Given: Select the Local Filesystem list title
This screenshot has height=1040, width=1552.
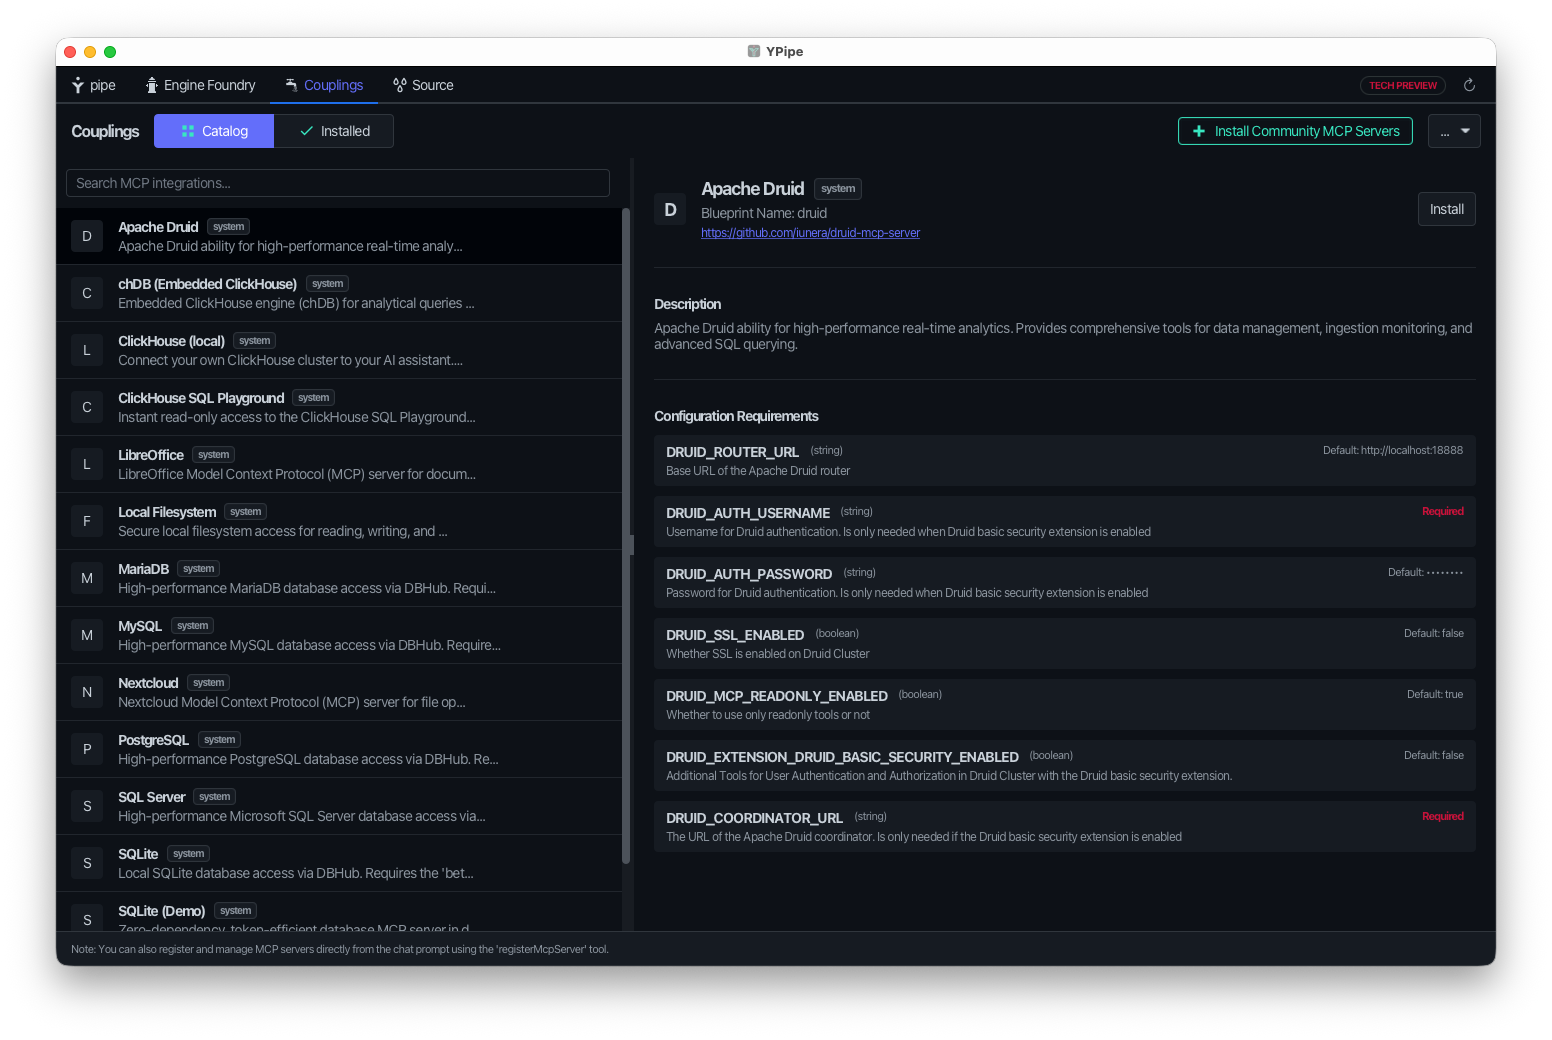Looking at the screenshot, I should tap(167, 512).
